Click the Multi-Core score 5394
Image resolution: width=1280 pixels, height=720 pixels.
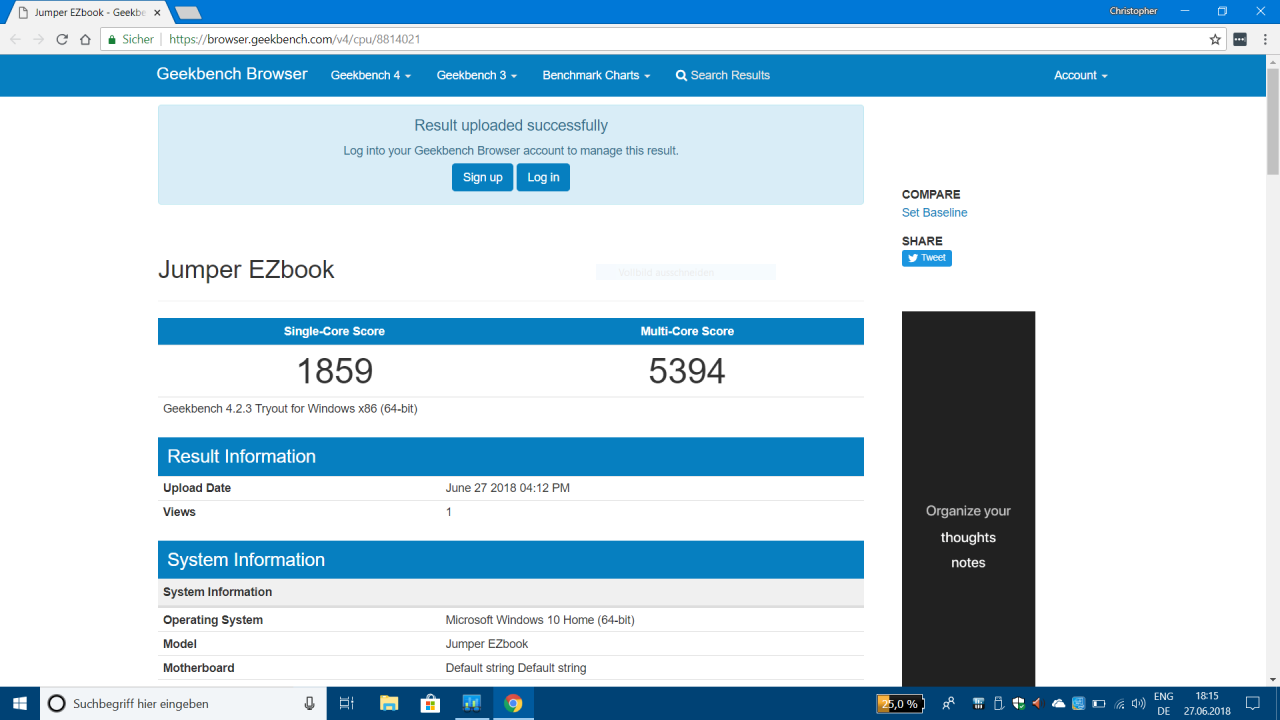pyautogui.click(x=687, y=371)
